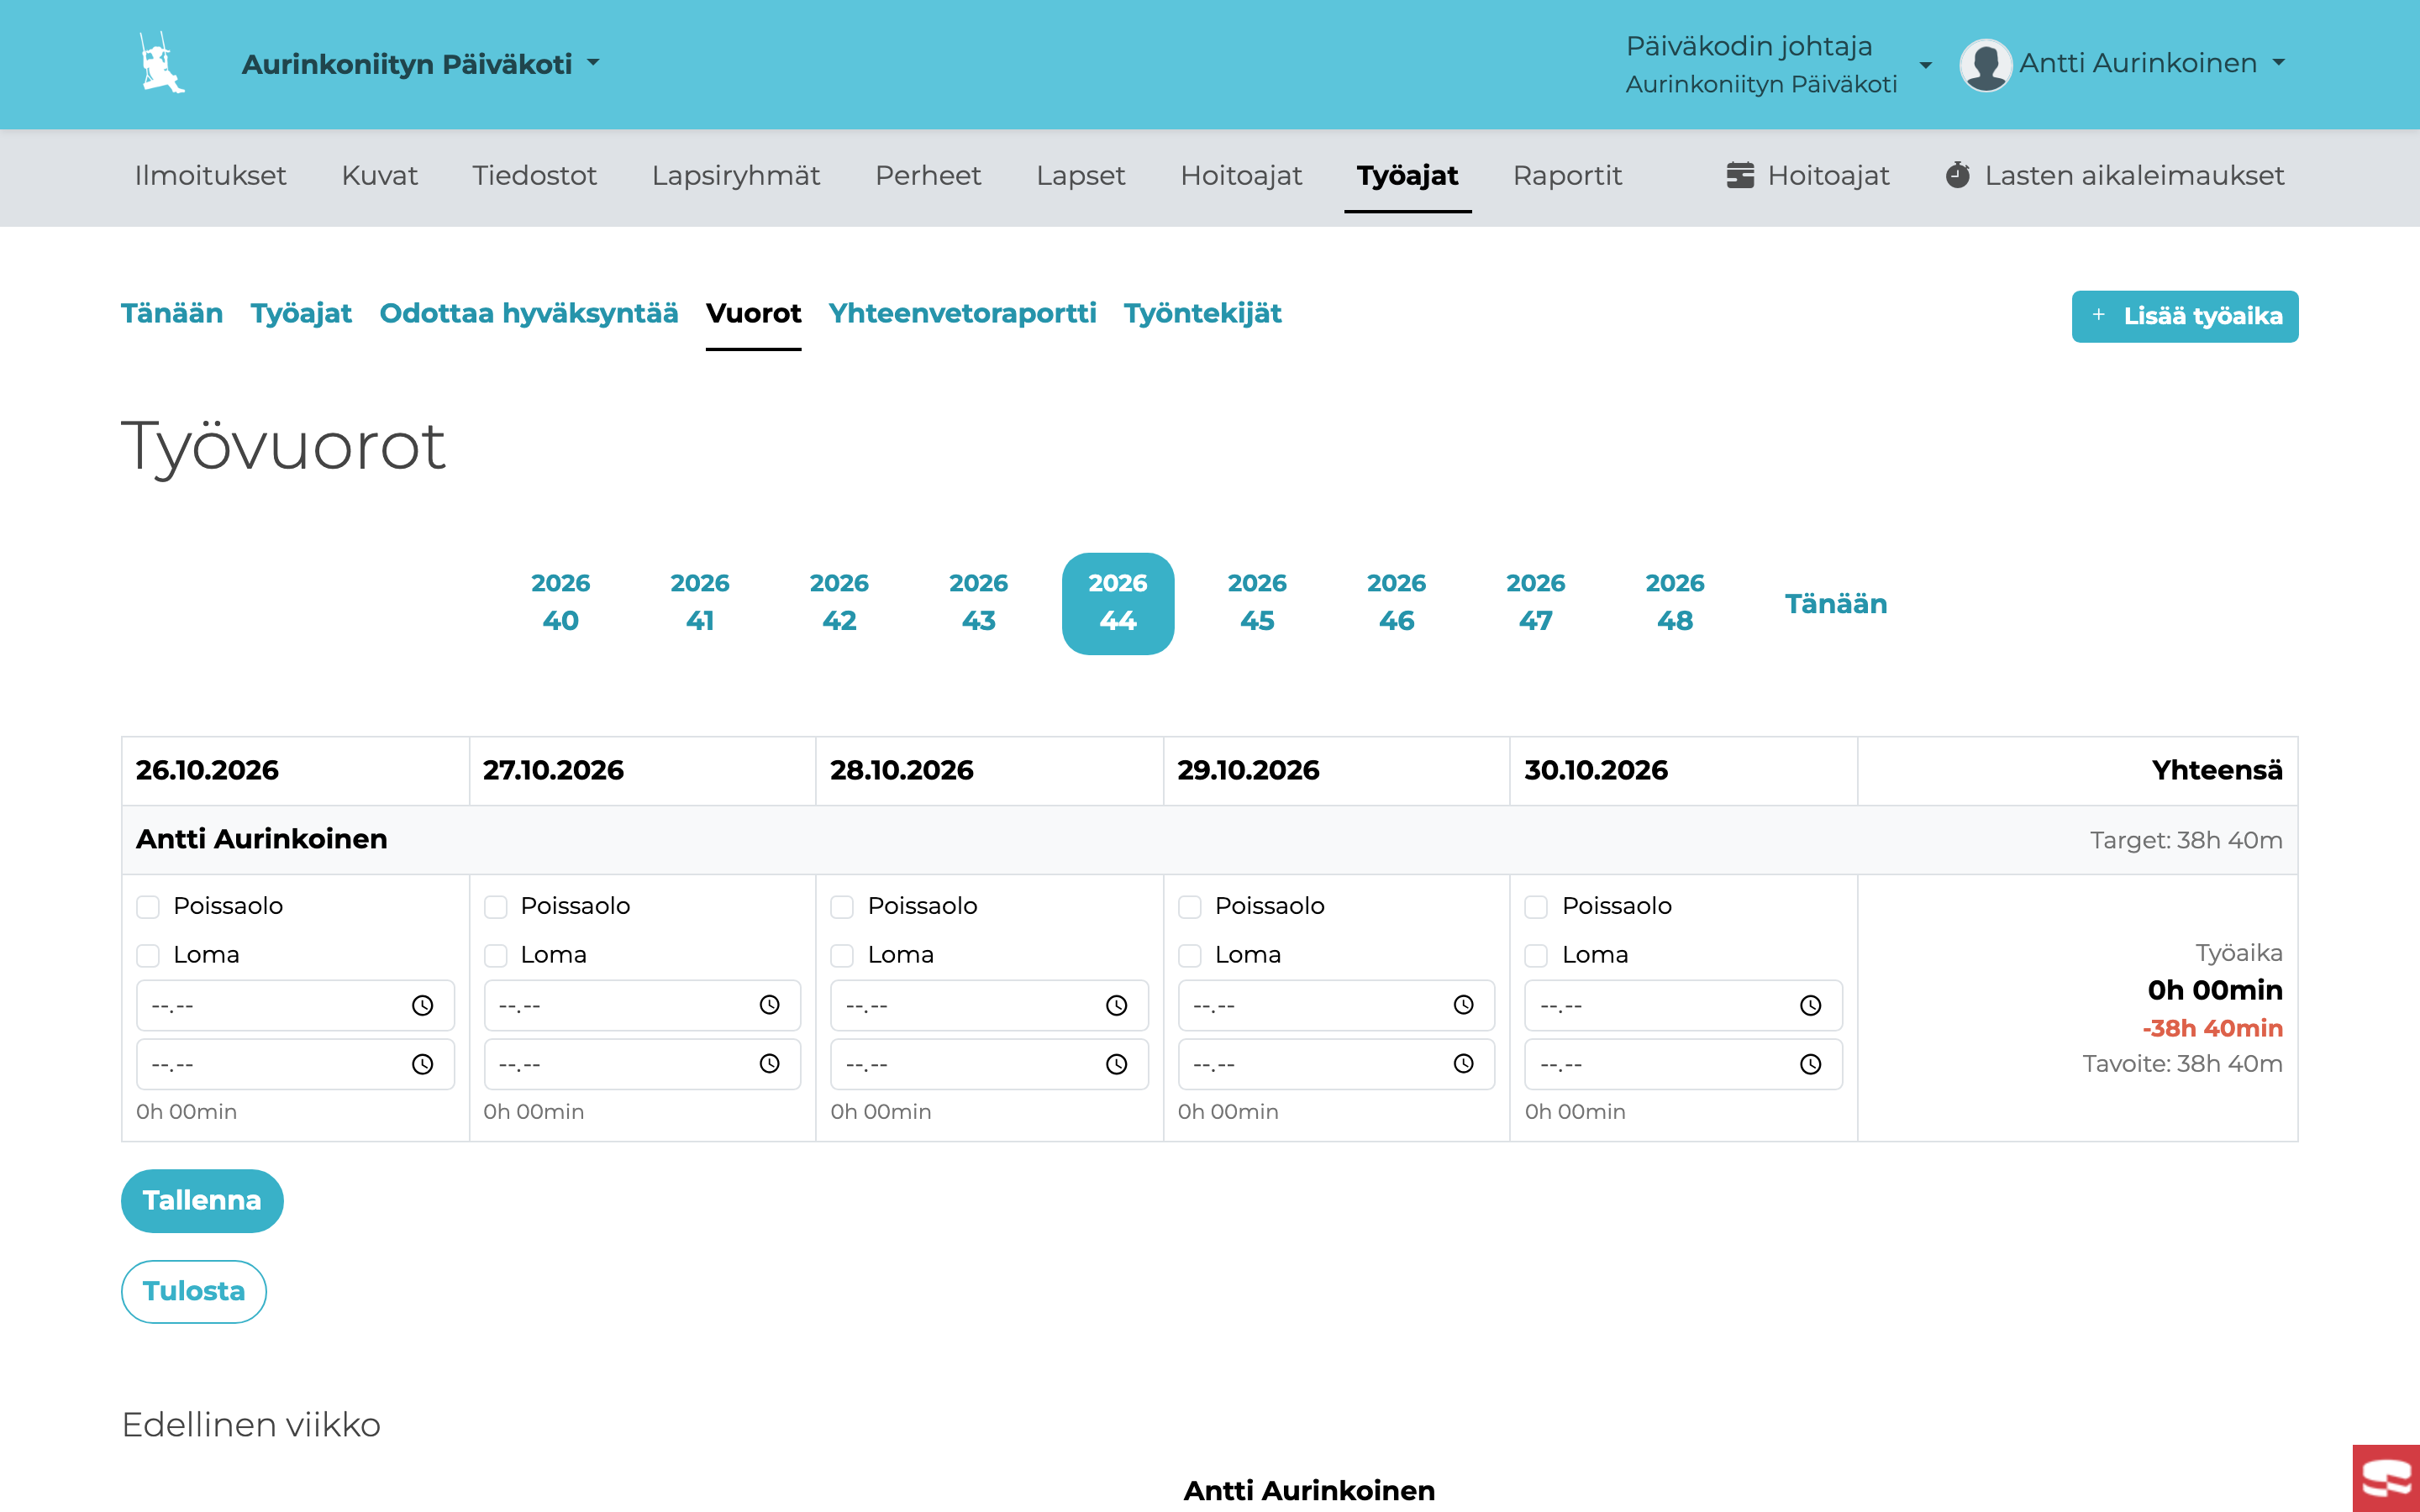Select week 2026 40

[560, 603]
